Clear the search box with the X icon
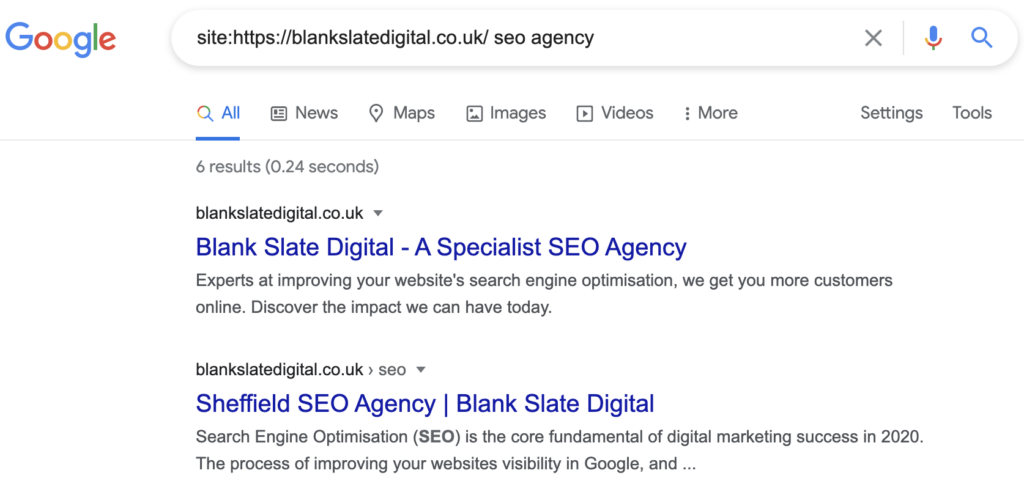The image size is (1024, 484). [873, 39]
